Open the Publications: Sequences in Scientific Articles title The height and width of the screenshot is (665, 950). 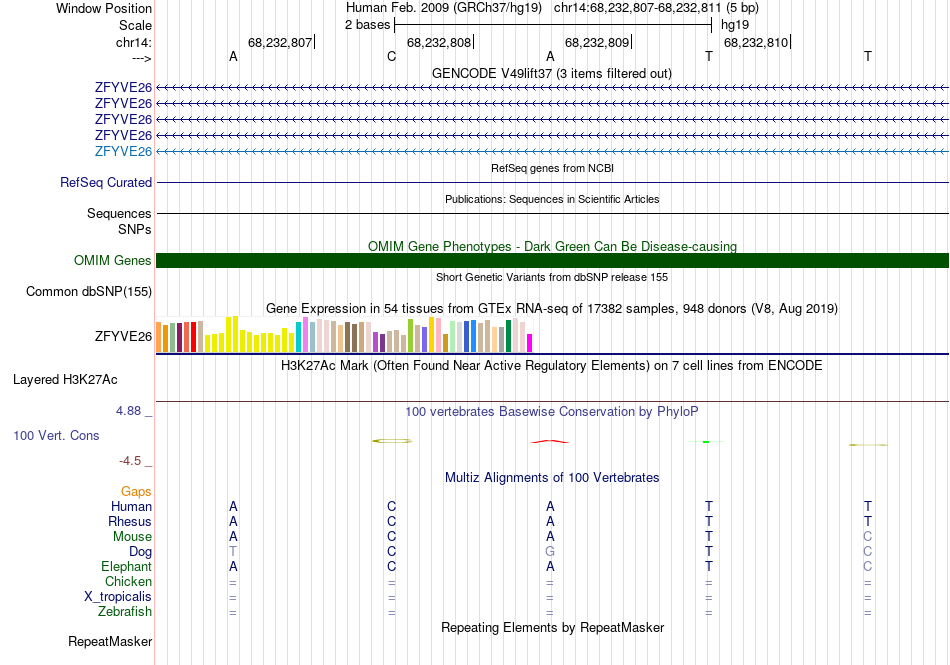[x=552, y=199]
